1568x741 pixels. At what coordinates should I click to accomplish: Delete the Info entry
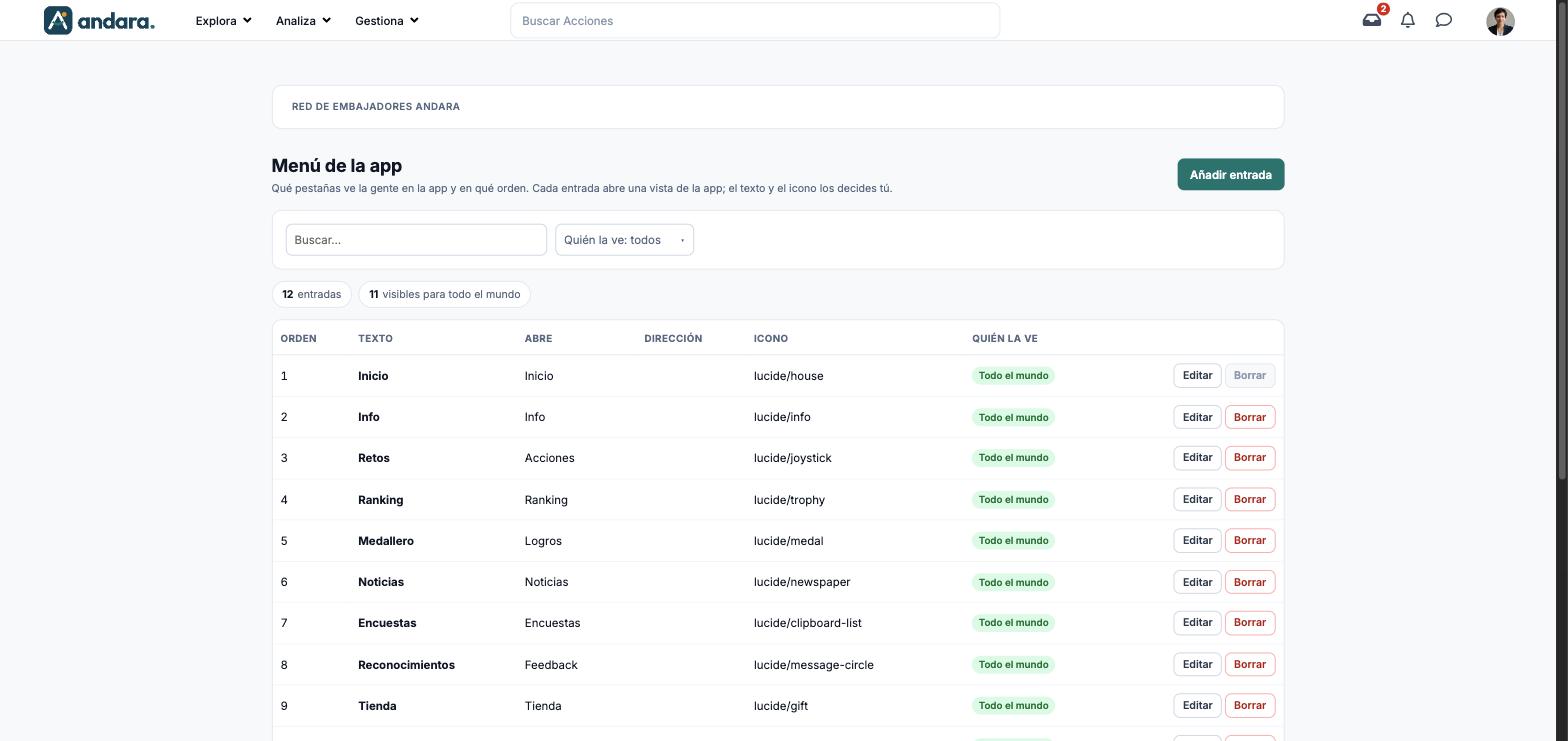(x=1249, y=417)
